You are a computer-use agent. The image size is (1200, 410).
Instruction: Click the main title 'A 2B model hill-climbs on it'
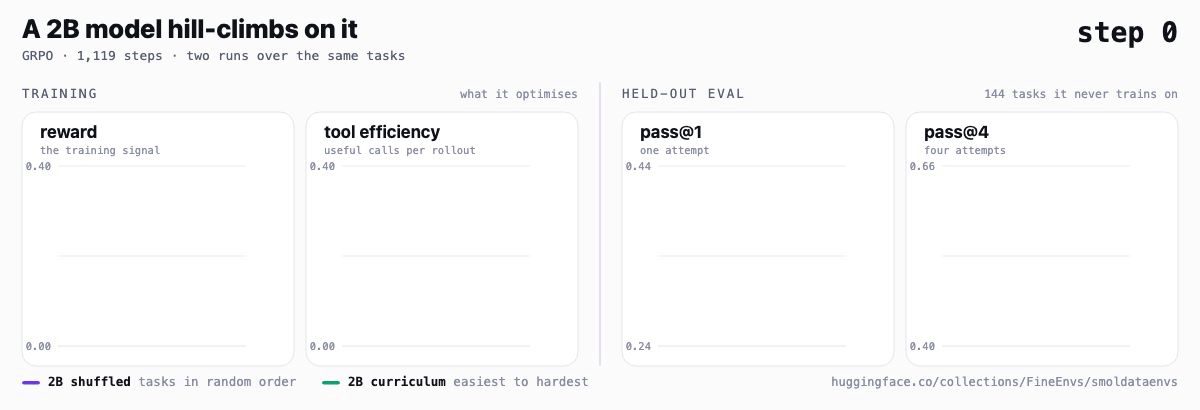pos(190,30)
